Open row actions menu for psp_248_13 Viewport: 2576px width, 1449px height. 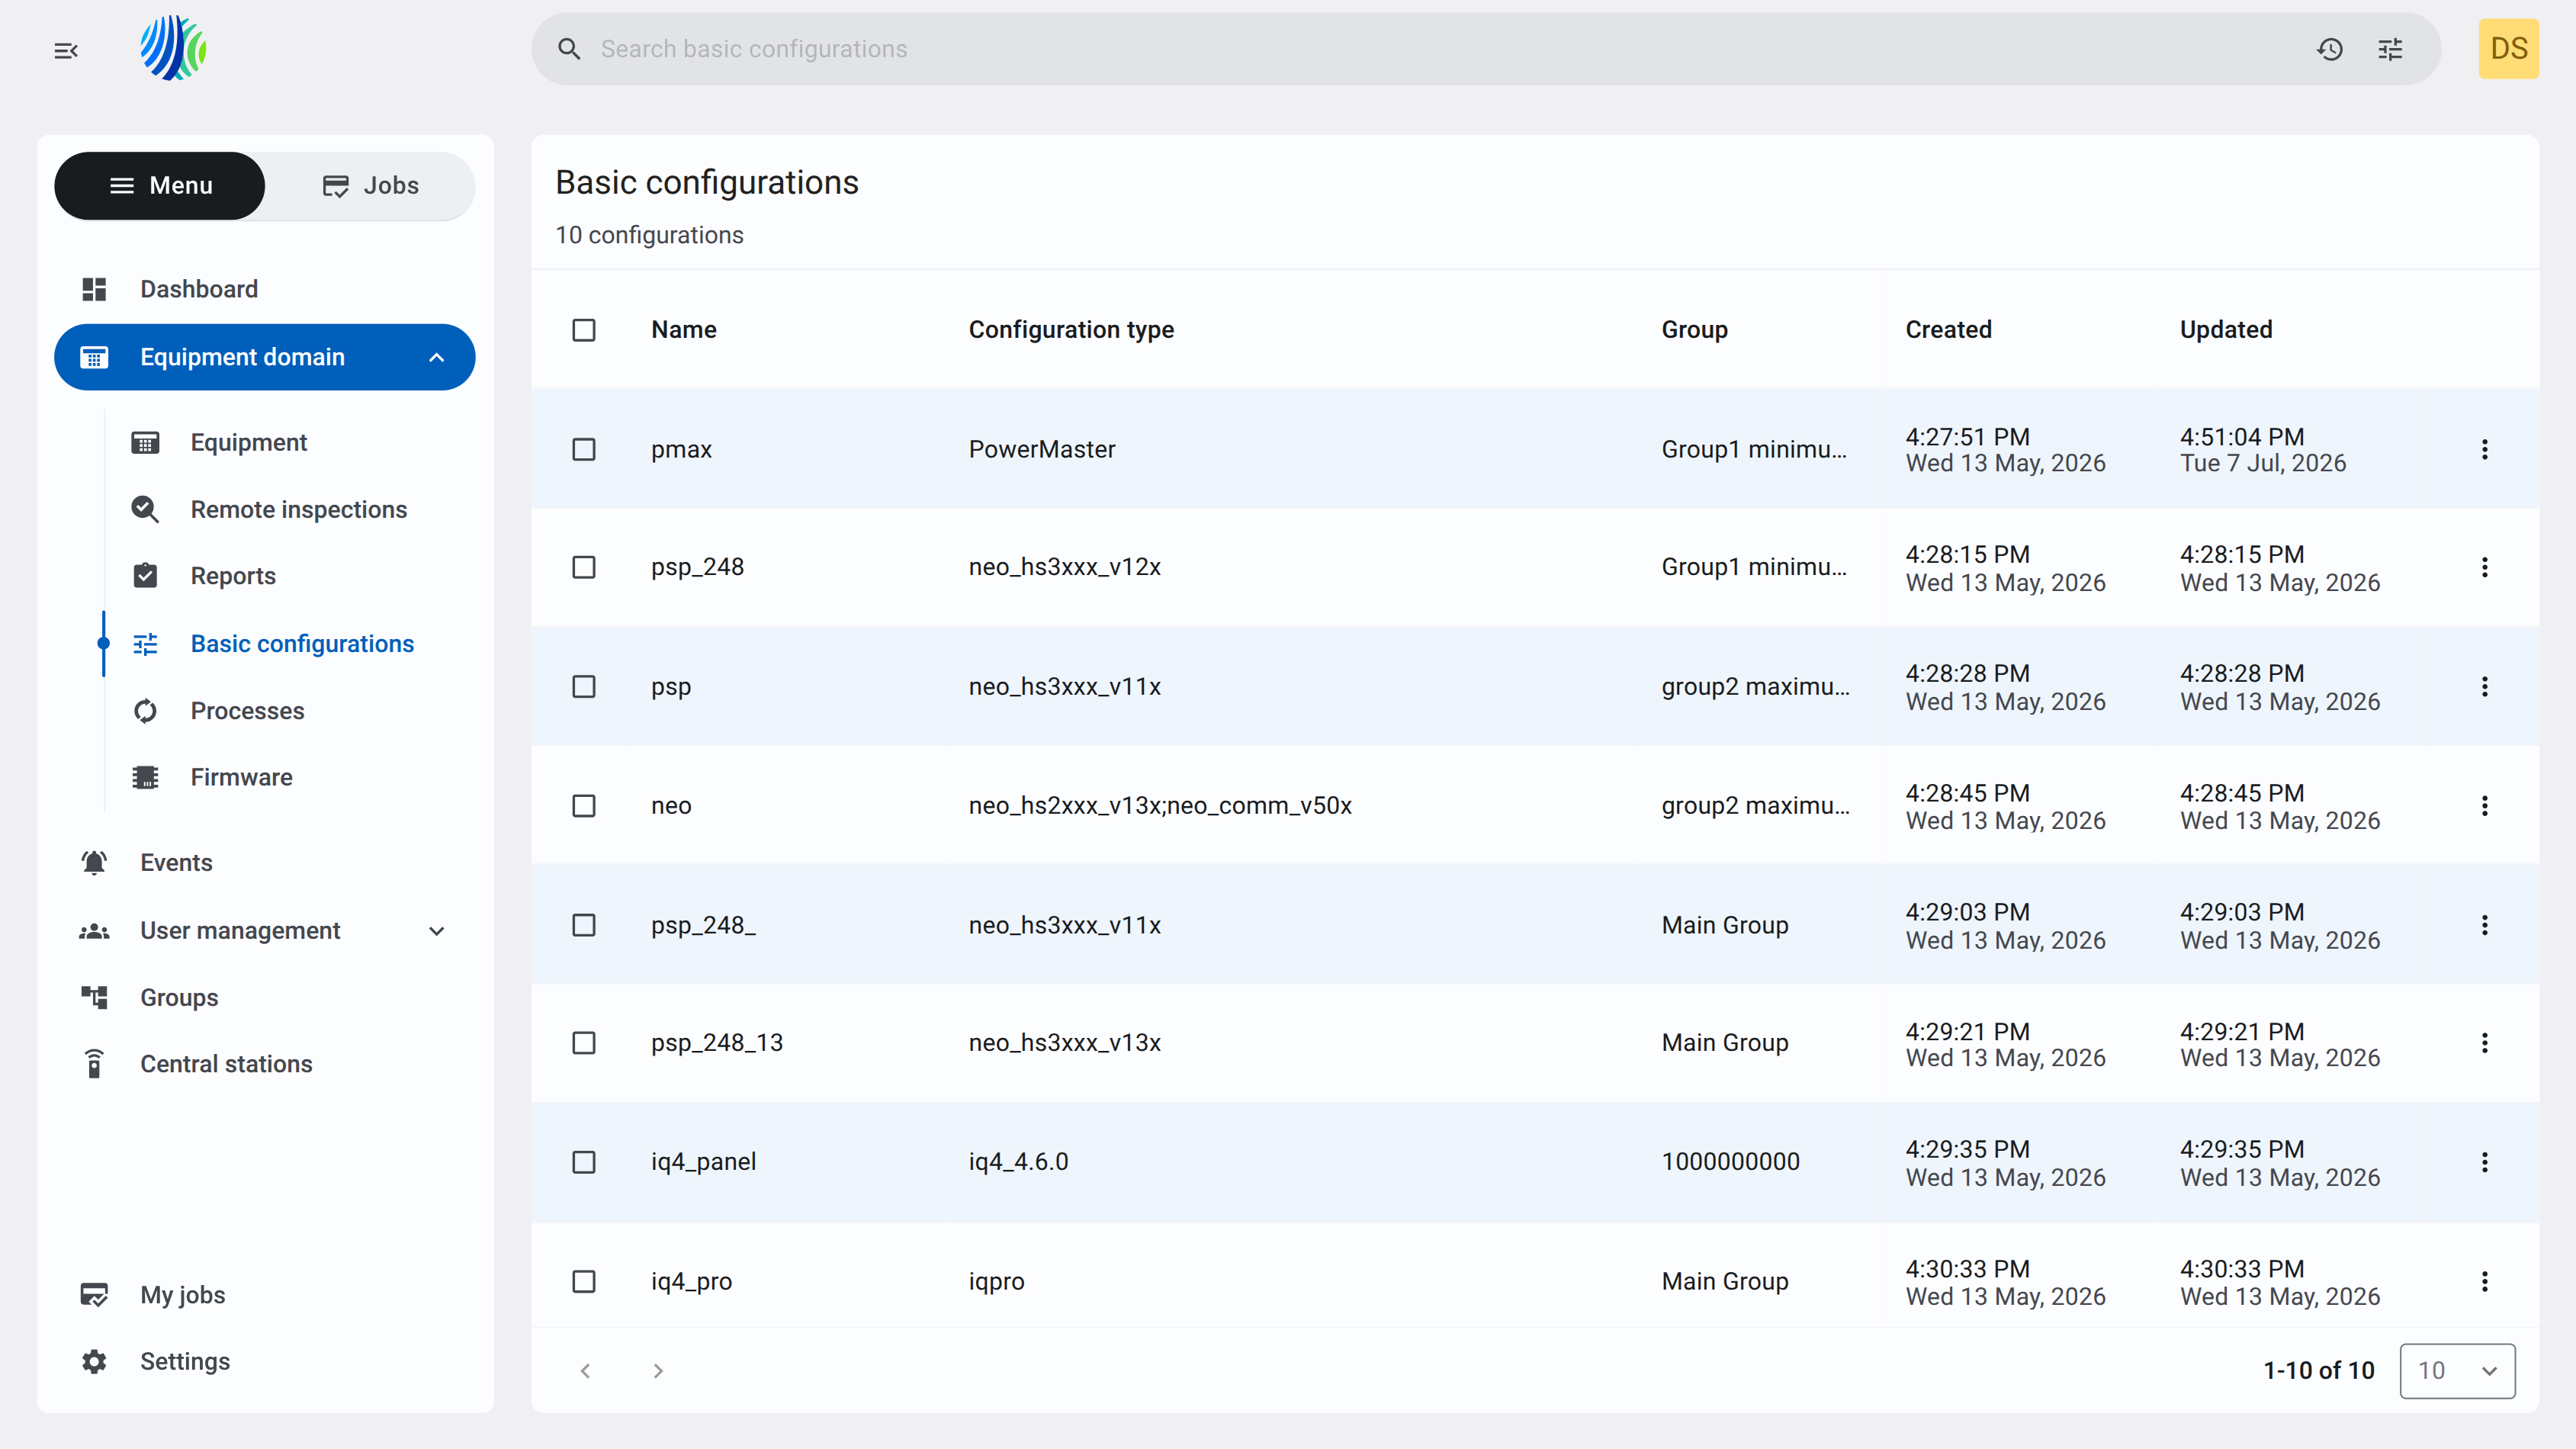click(2485, 1044)
